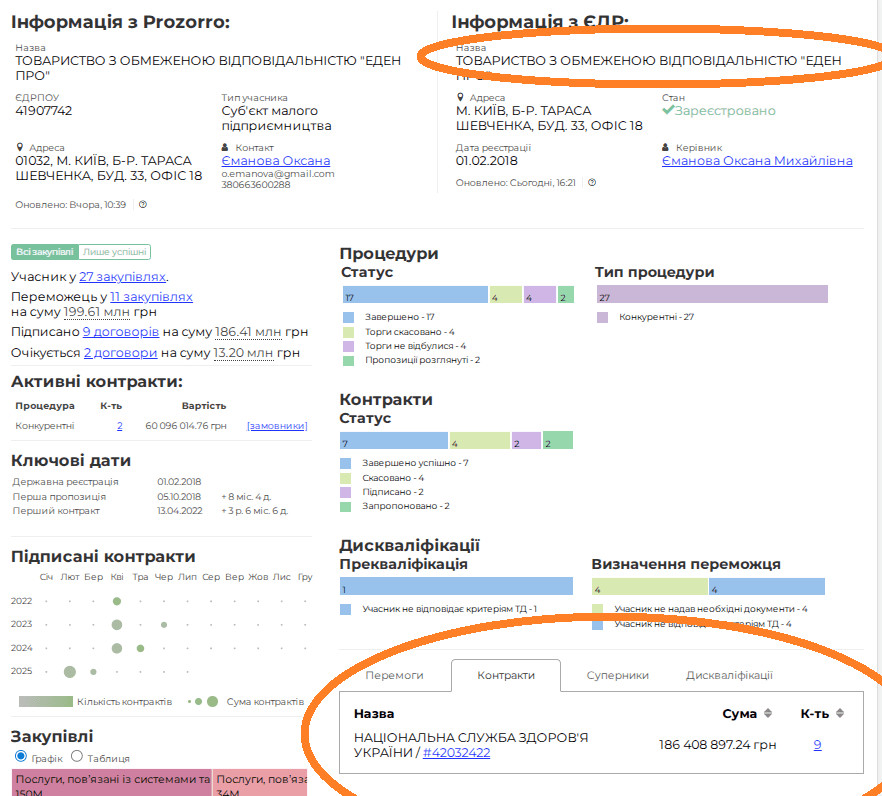
Task: Open the Суперники tab
Action: (617, 675)
